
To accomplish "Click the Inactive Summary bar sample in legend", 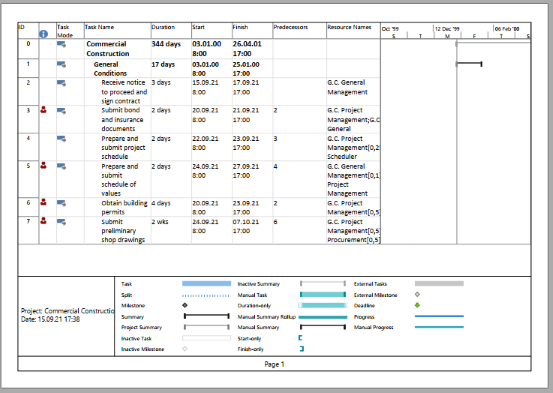I will 323,283.
